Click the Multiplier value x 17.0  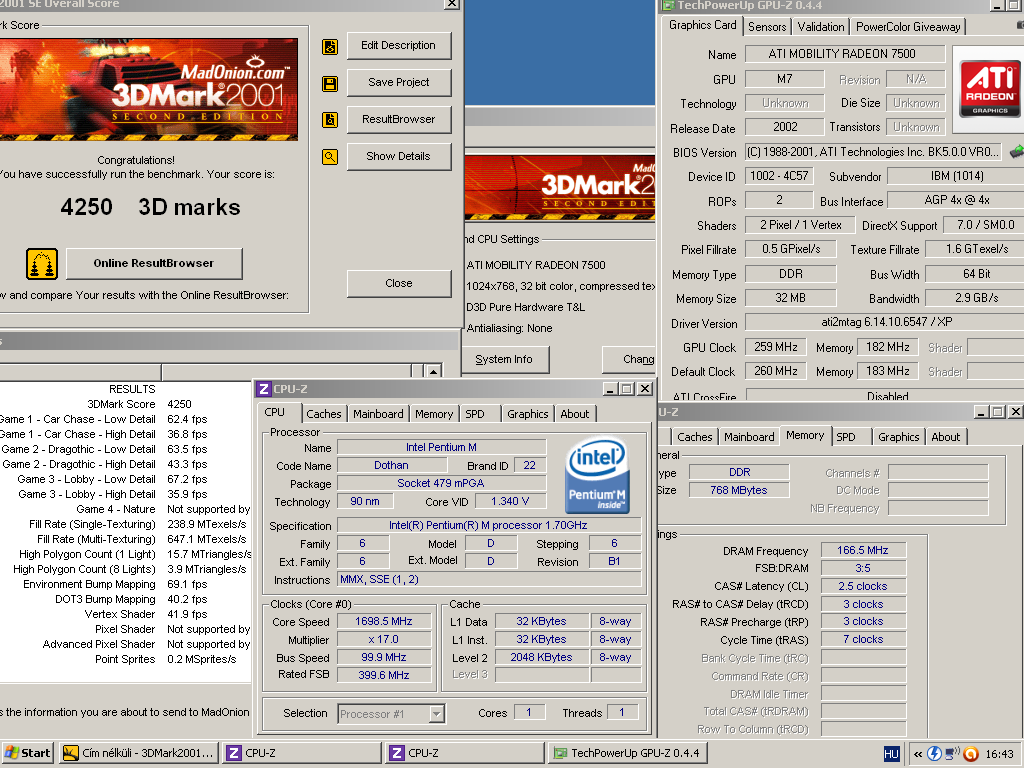pyautogui.click(x=383, y=640)
